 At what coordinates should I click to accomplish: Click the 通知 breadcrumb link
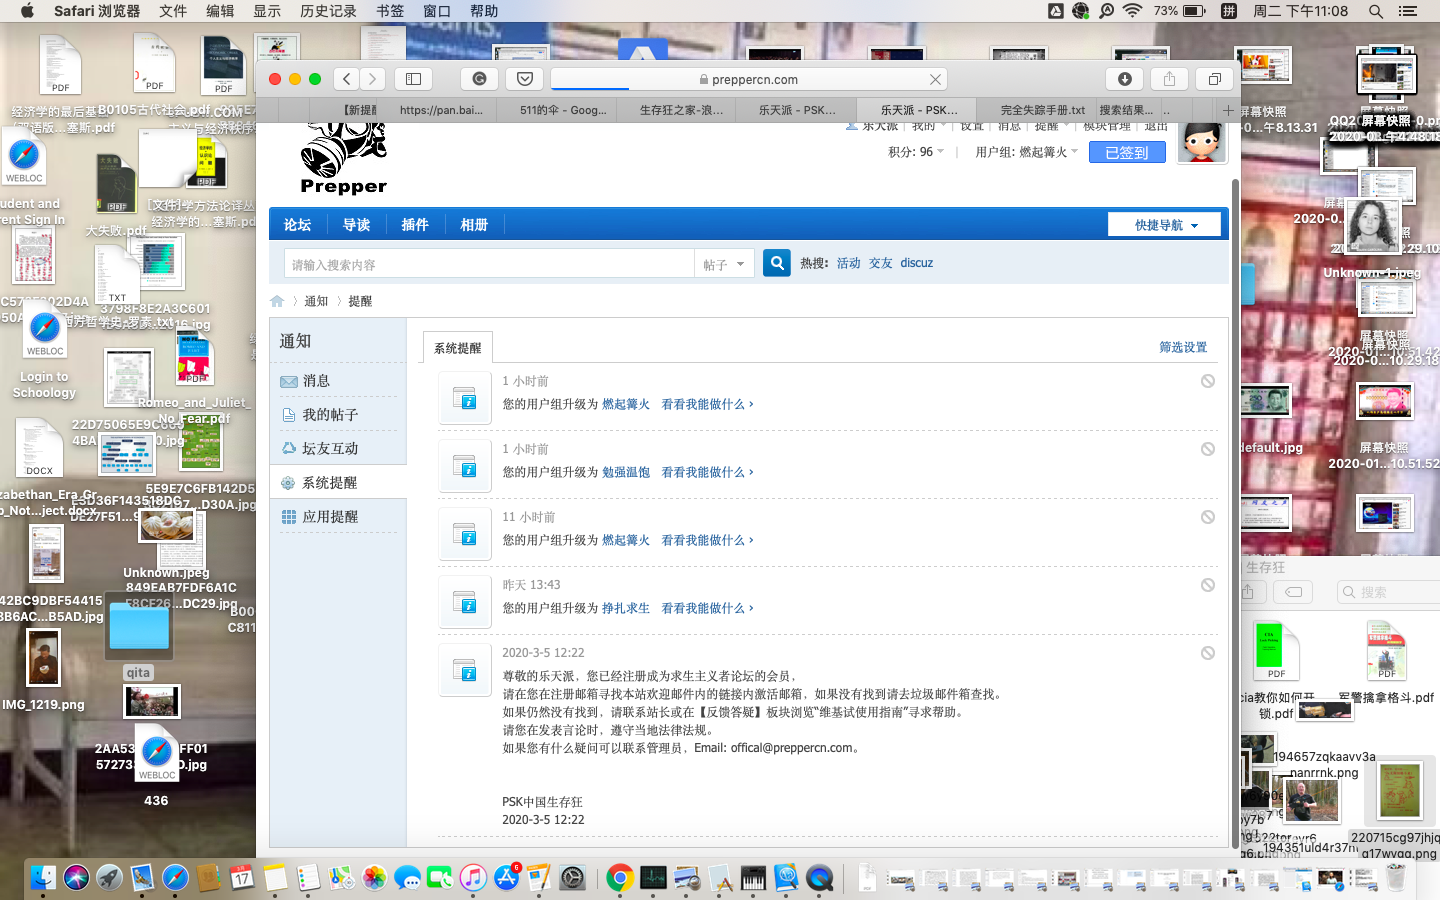coord(316,301)
